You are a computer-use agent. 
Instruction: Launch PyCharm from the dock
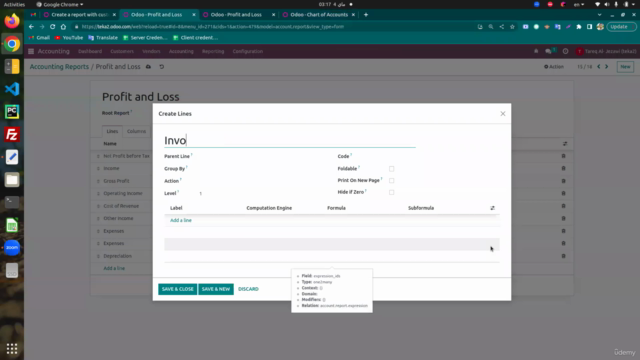(12, 111)
